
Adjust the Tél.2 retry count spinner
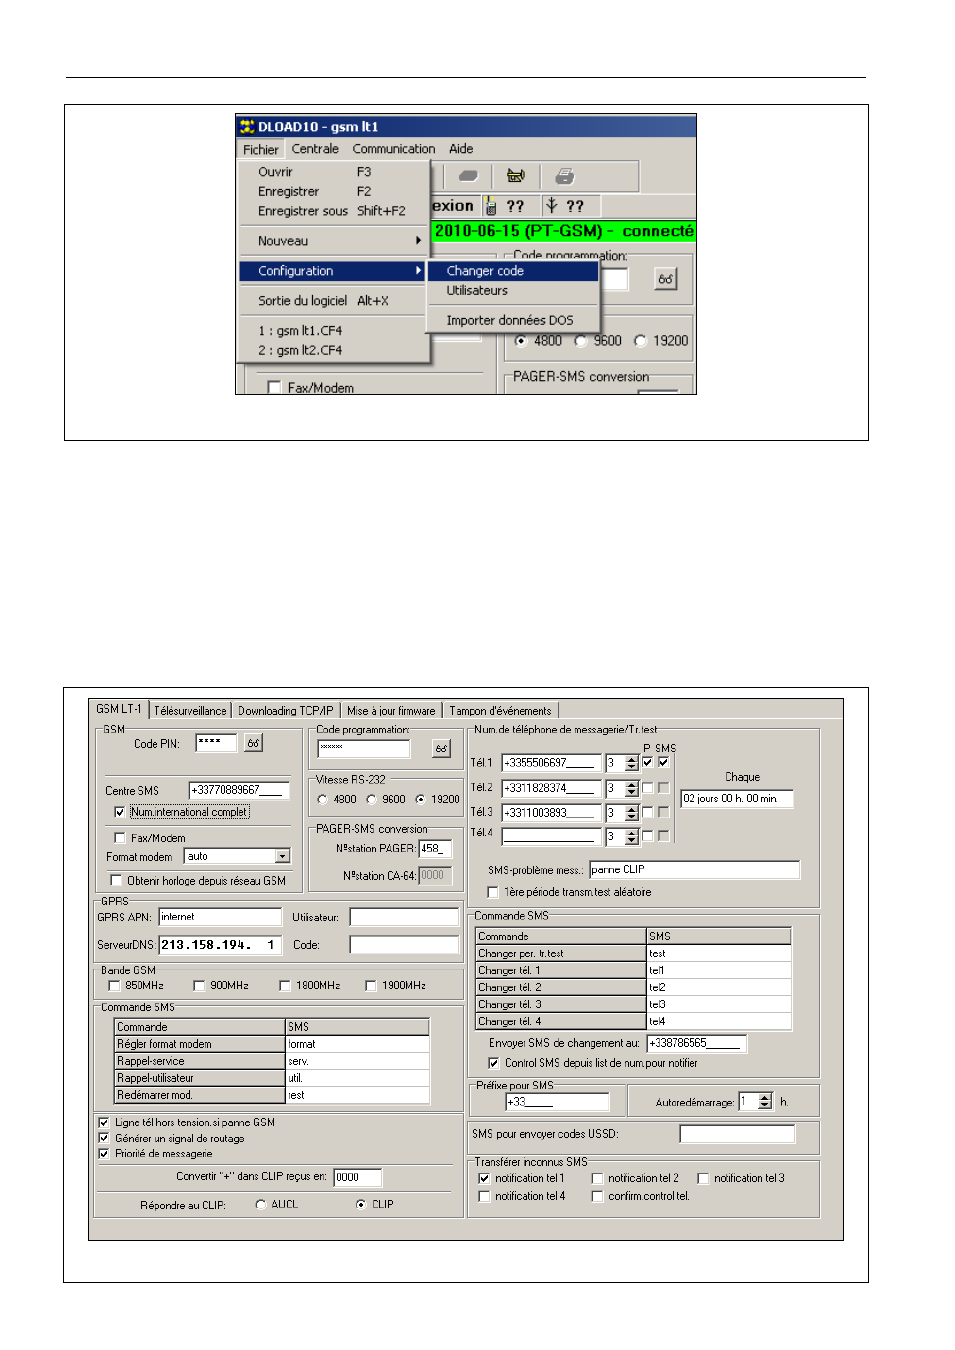[x=631, y=788]
